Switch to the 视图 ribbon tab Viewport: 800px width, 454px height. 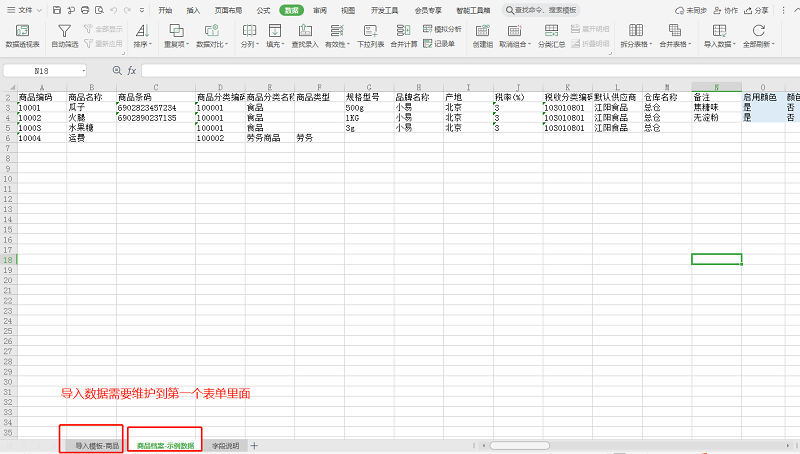tap(348, 10)
